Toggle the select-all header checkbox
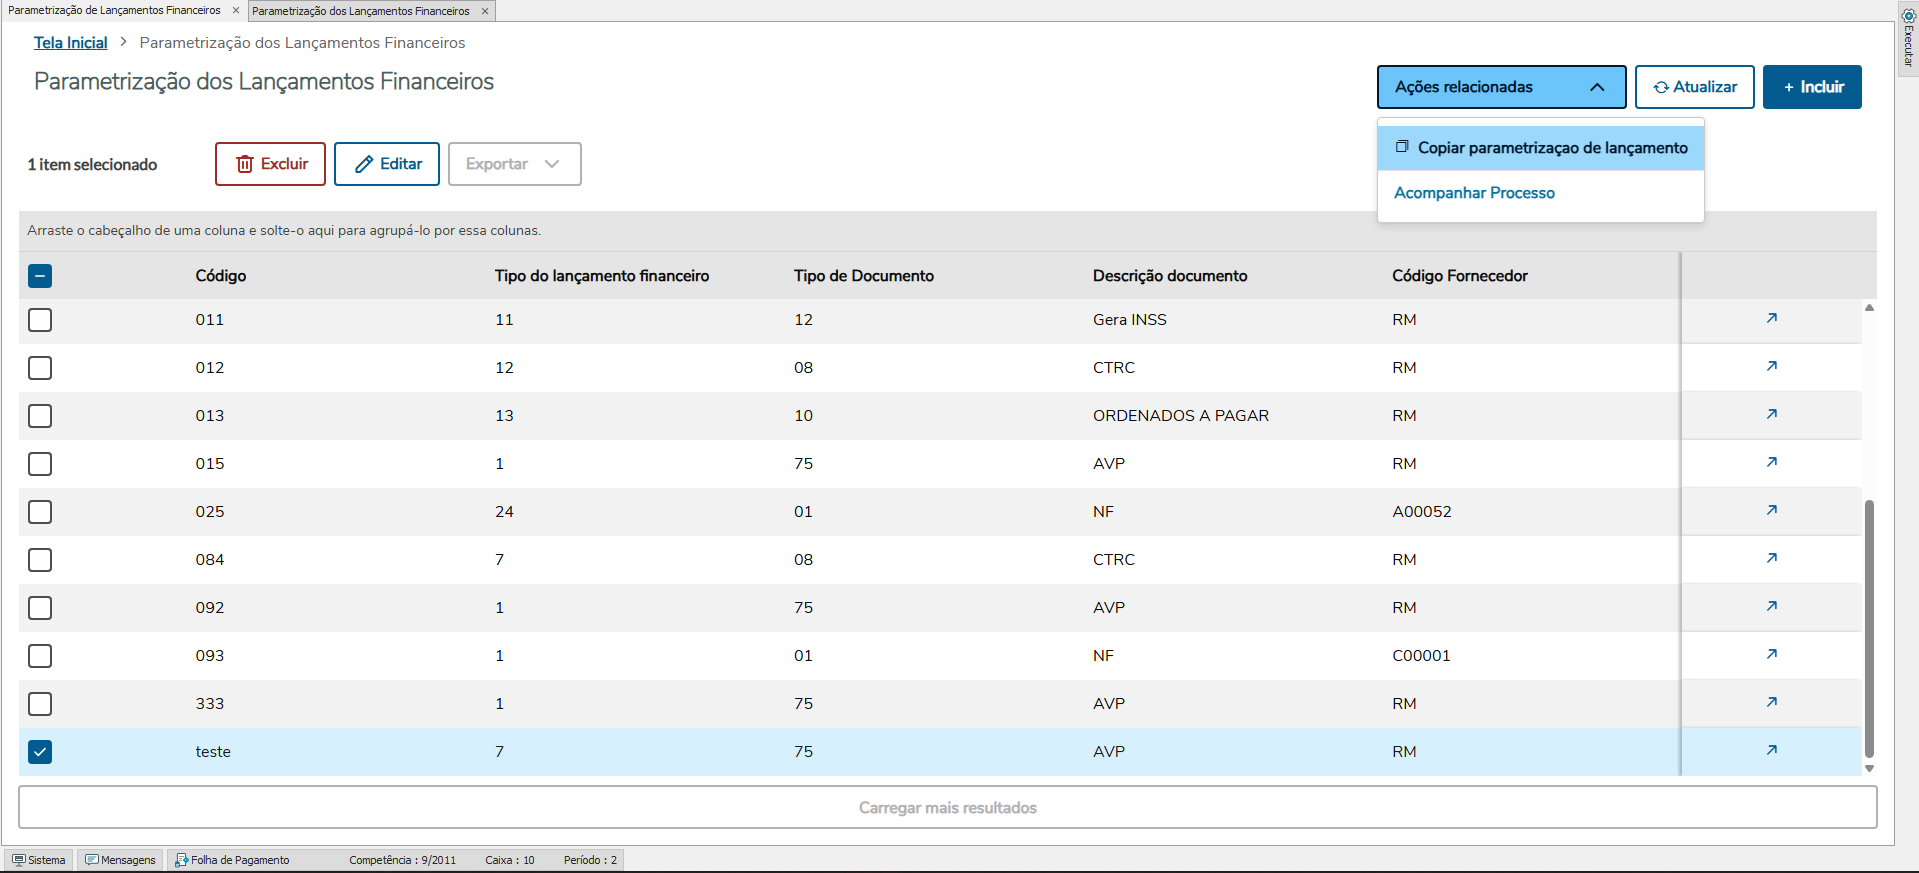The height and width of the screenshot is (873, 1919). [40, 276]
